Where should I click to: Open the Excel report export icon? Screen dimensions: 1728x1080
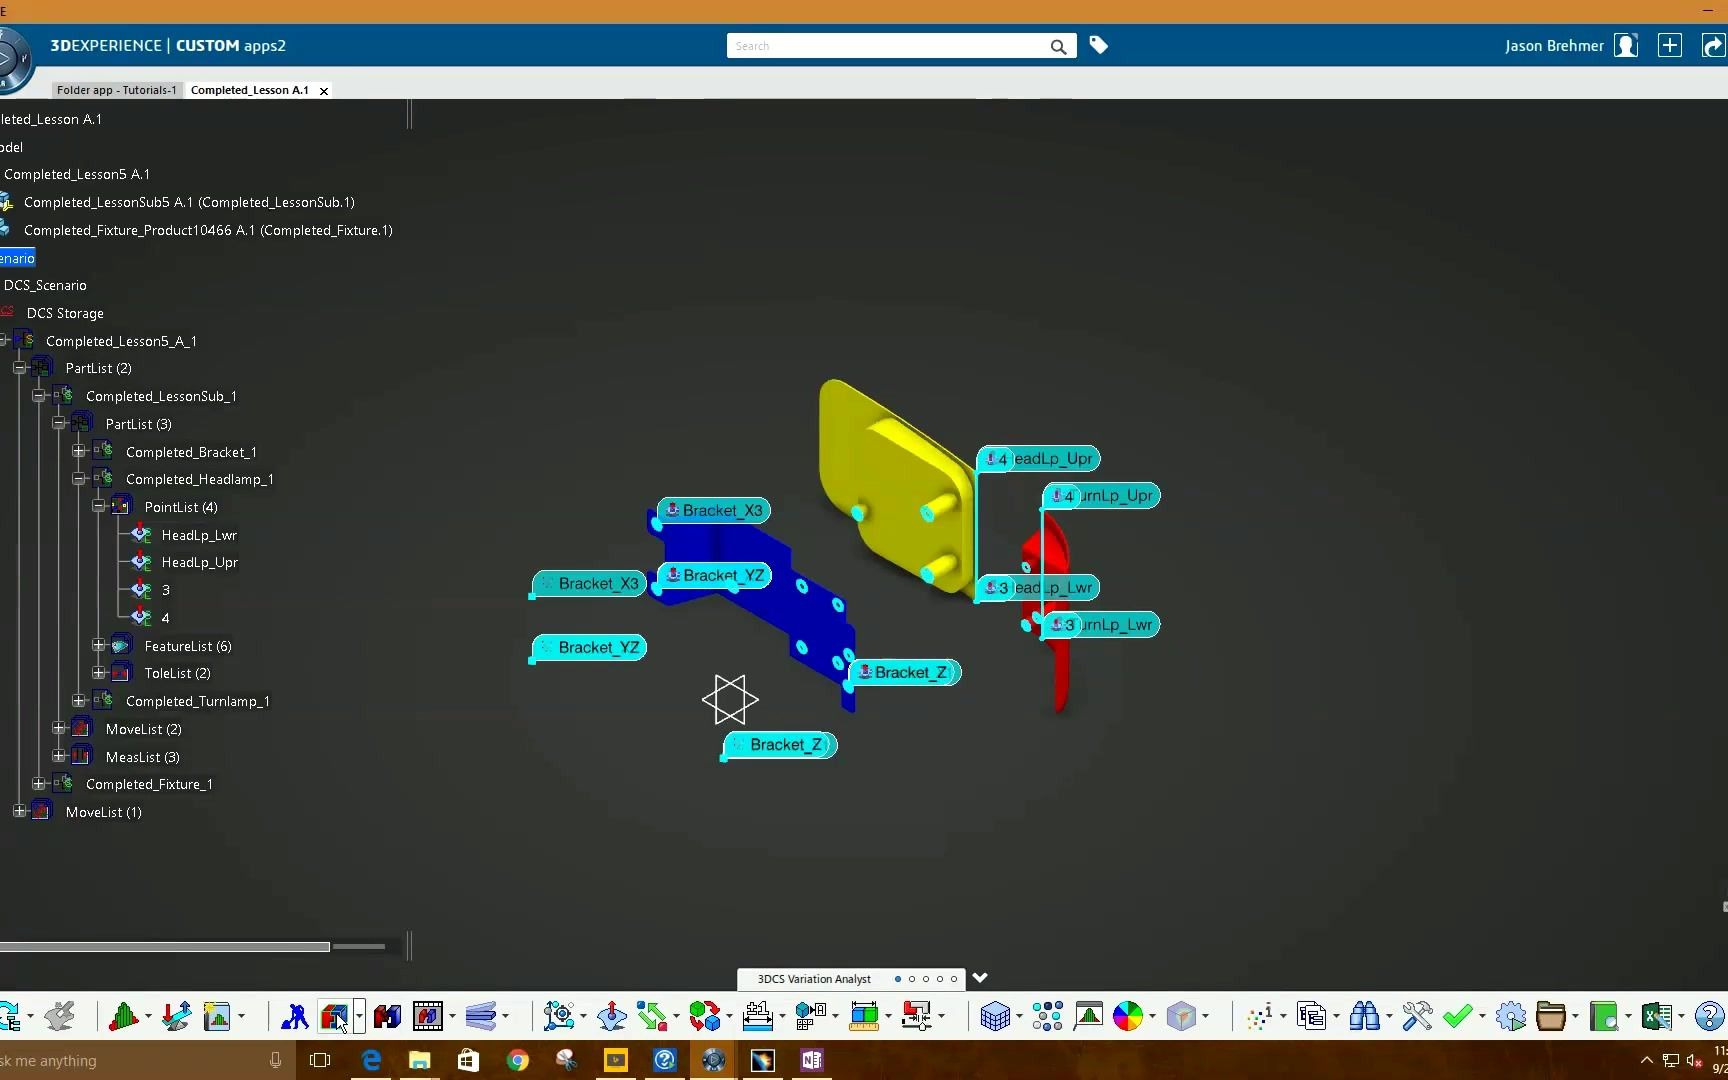[x=1658, y=1016]
